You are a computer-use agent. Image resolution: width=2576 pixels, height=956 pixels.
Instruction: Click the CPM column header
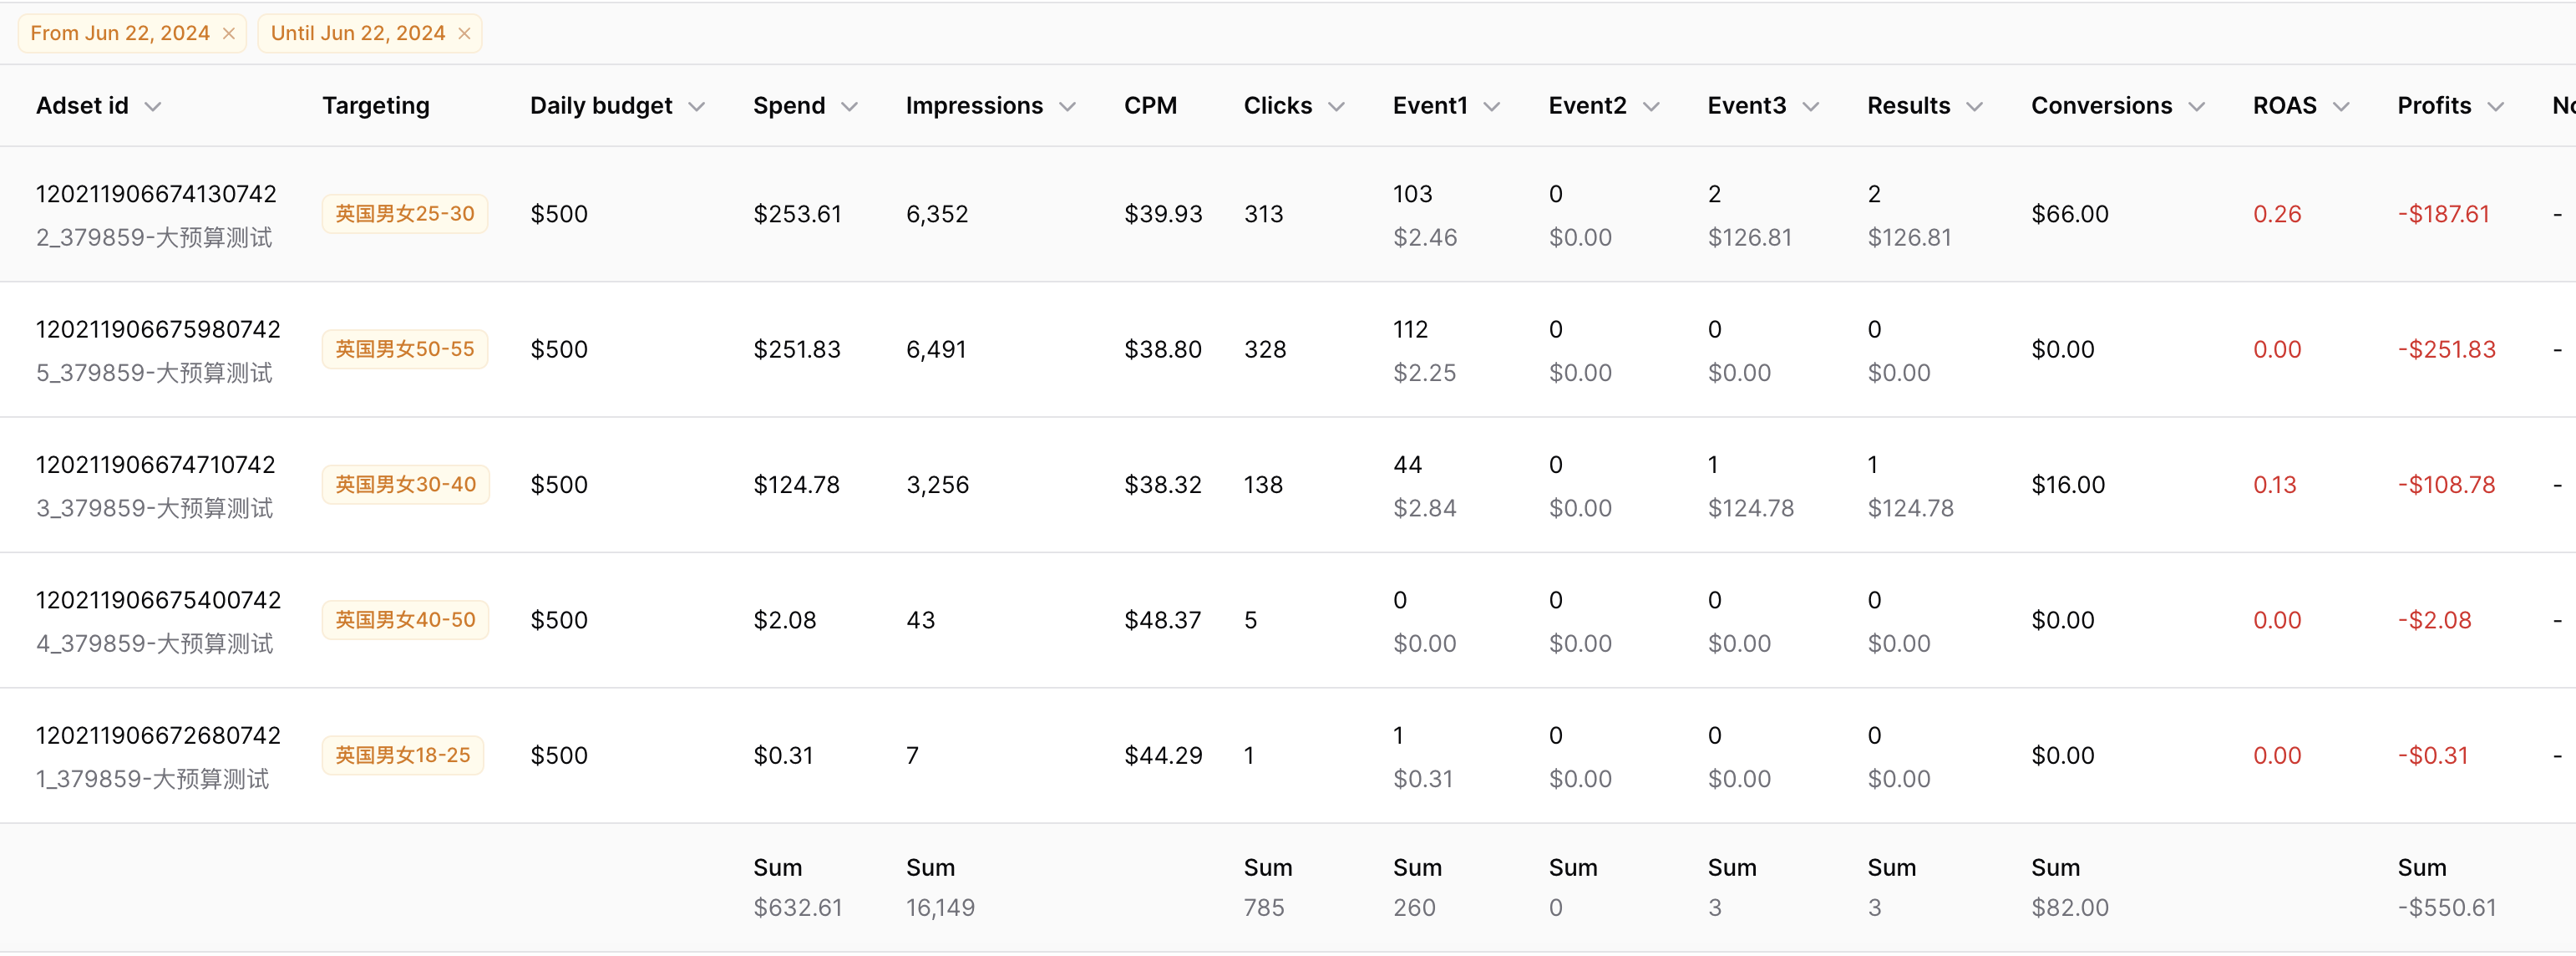pos(1150,106)
